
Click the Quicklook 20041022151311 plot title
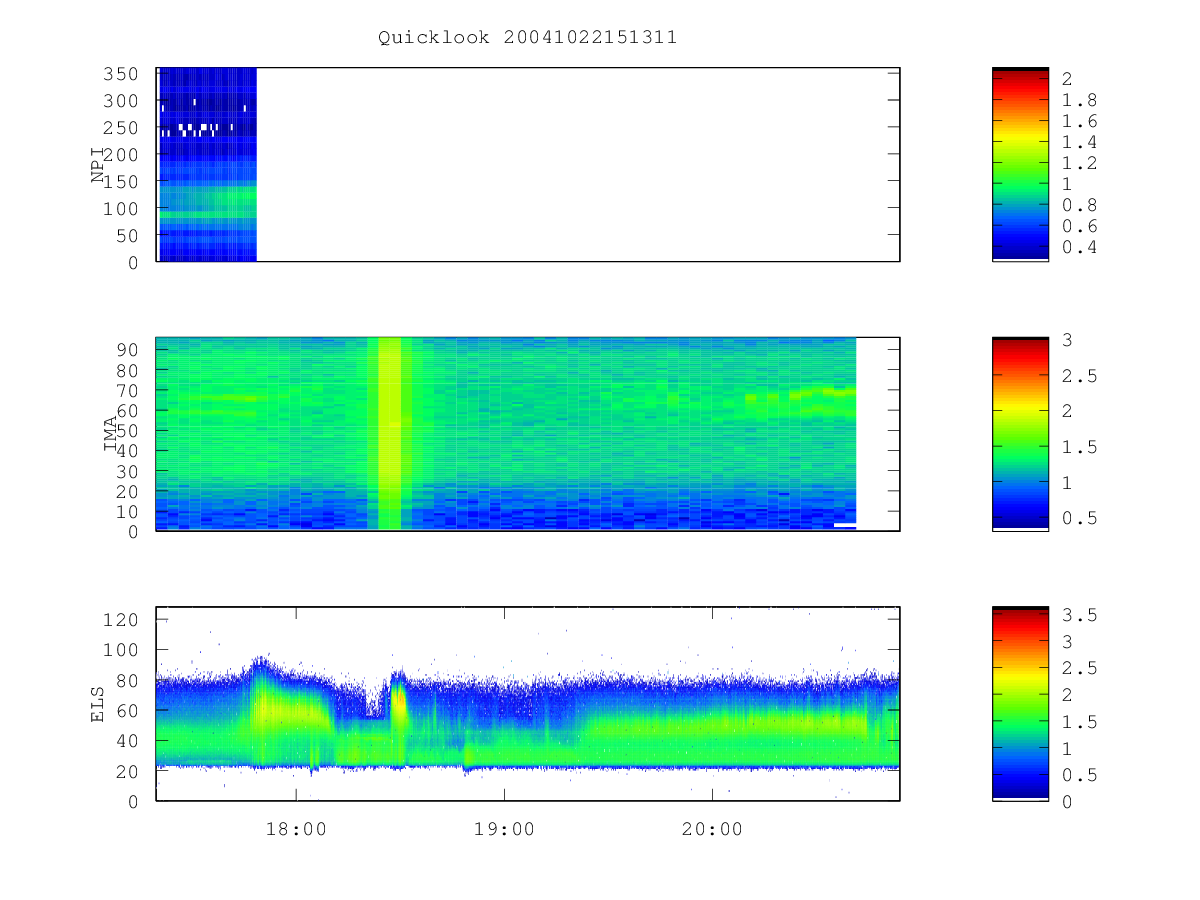coord(527,38)
